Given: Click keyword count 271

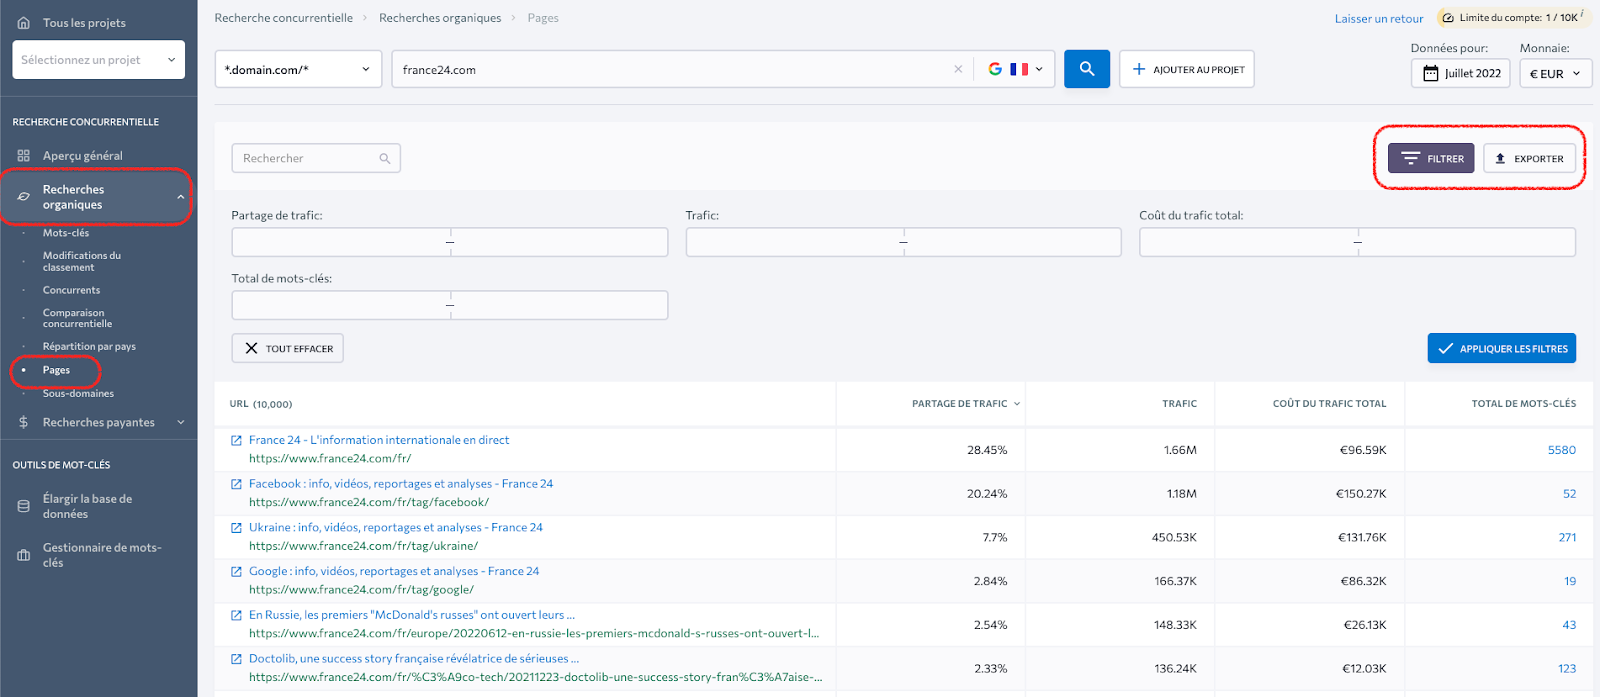Looking at the screenshot, I should [x=1567, y=537].
